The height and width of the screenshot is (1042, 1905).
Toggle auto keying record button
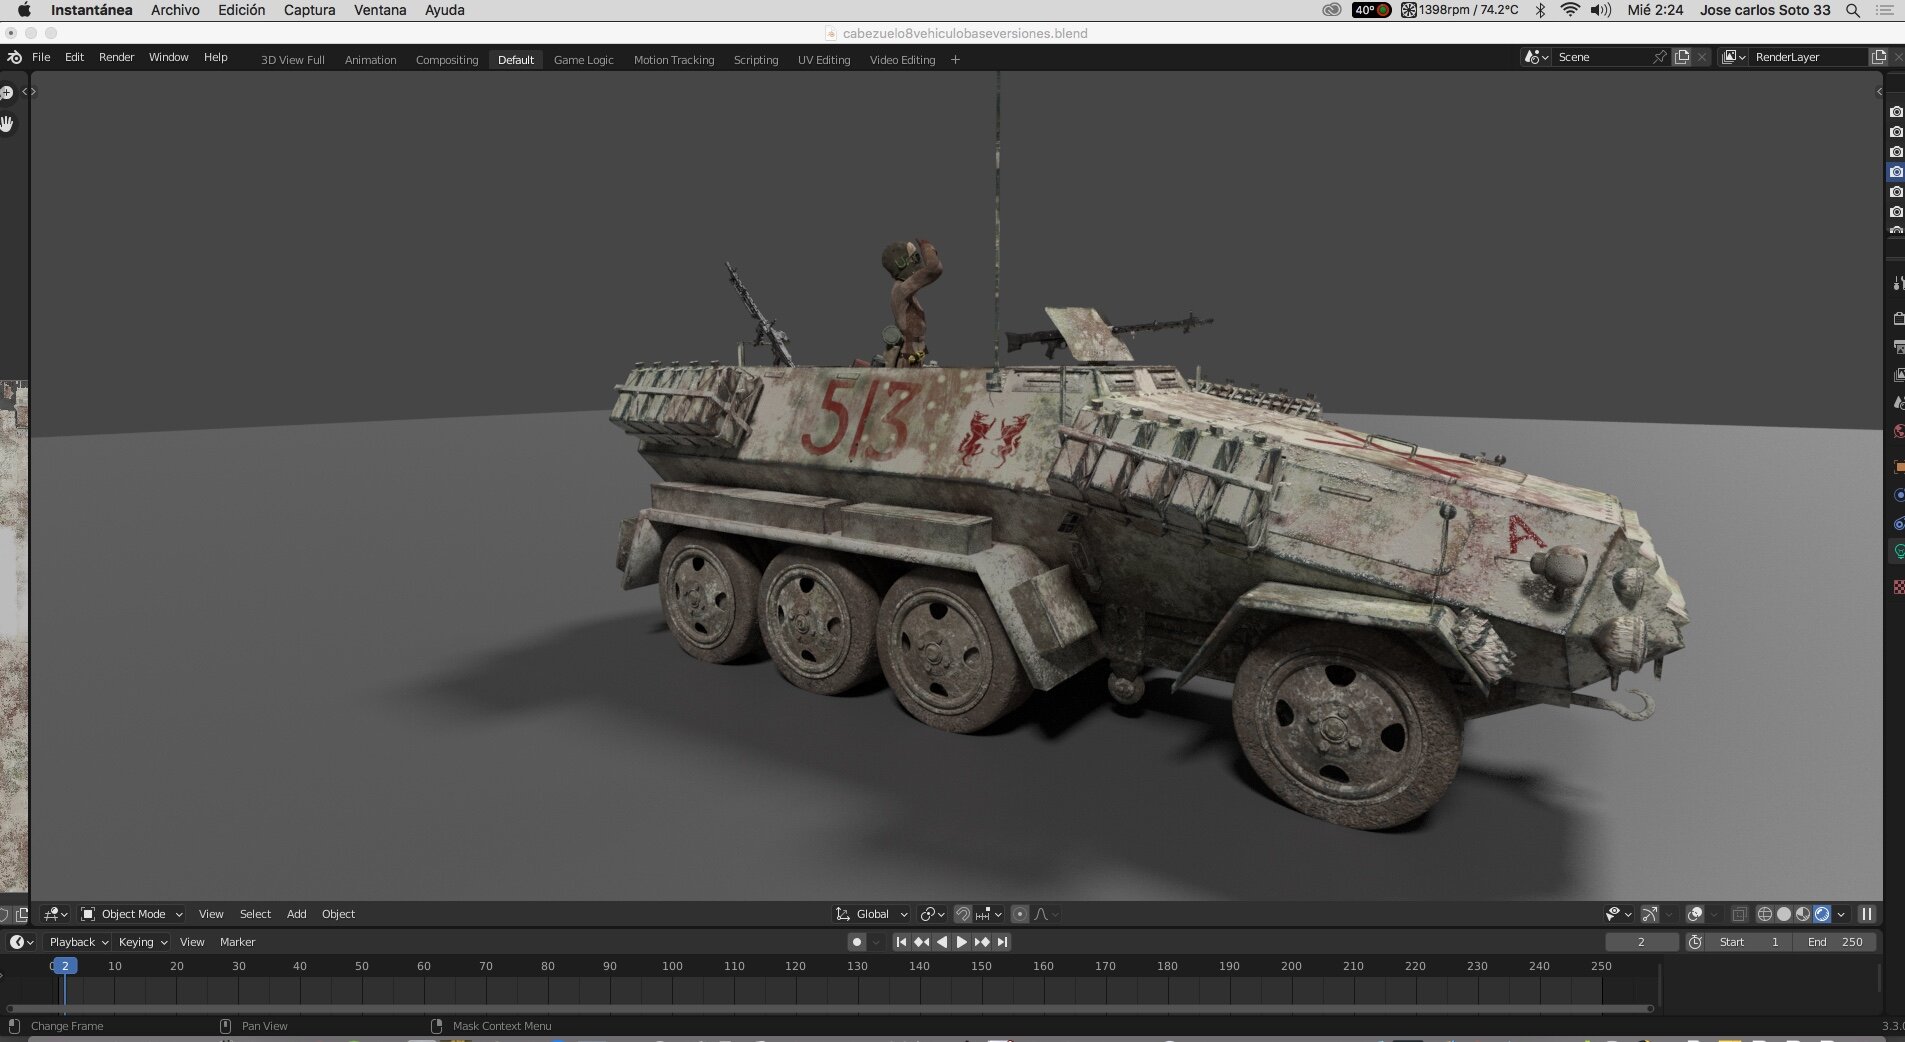click(857, 942)
